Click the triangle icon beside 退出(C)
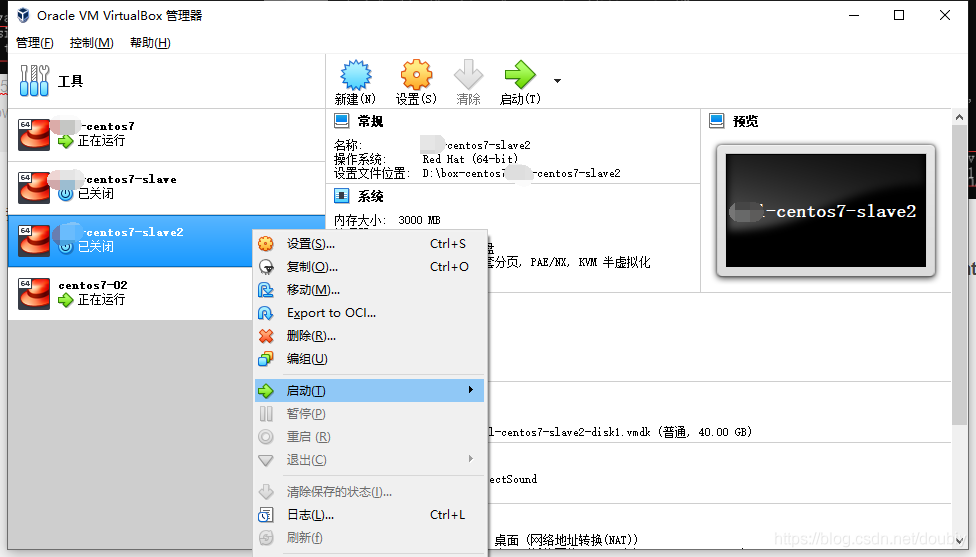 266,461
